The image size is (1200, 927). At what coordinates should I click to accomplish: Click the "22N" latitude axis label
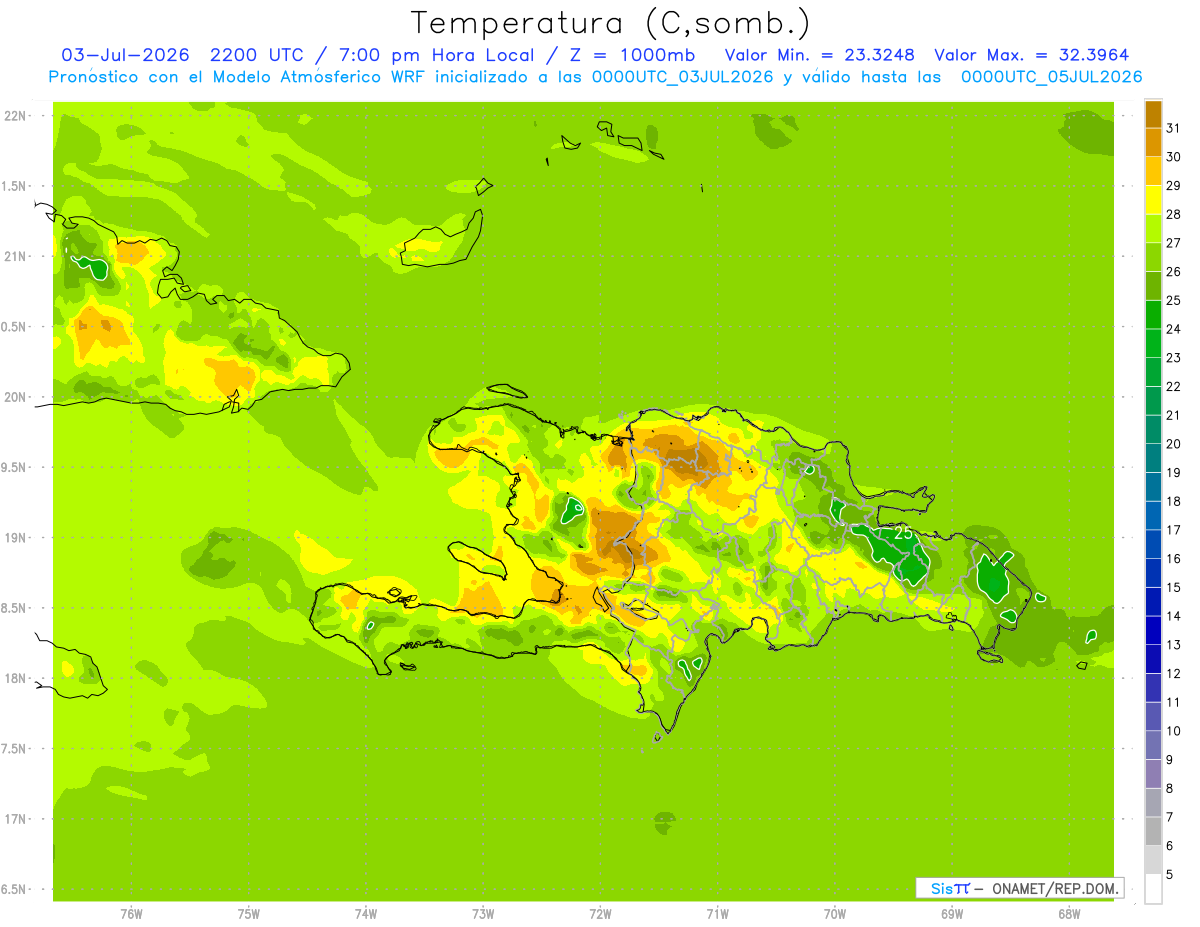(17, 115)
